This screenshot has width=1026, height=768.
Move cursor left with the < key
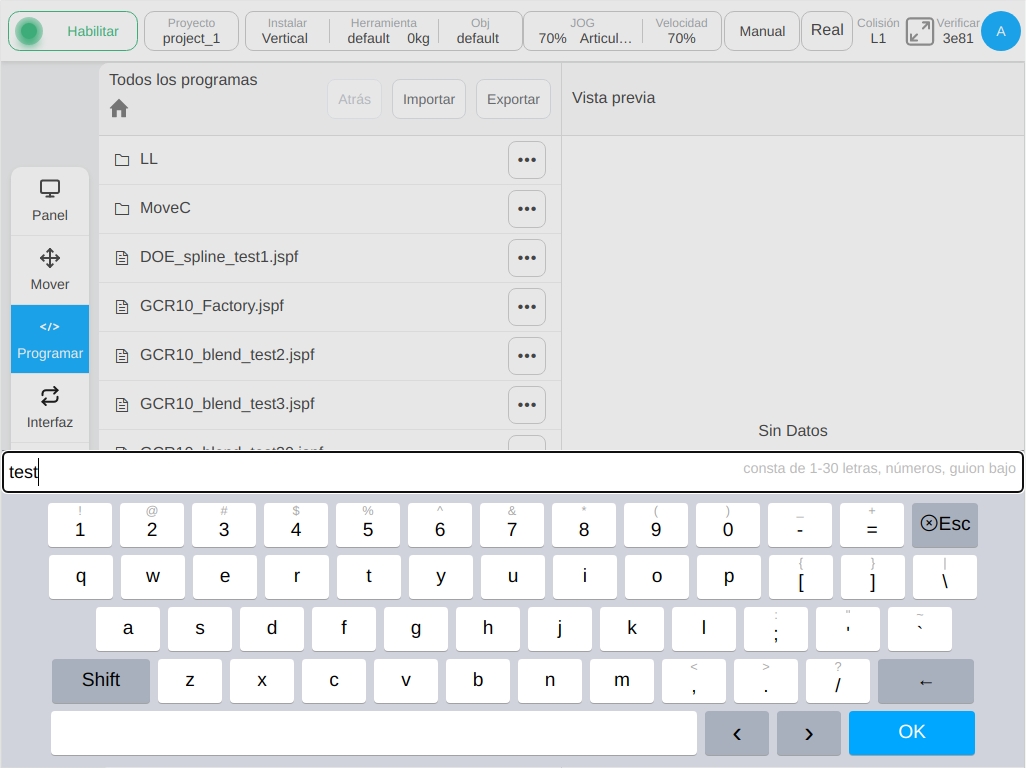coord(737,733)
